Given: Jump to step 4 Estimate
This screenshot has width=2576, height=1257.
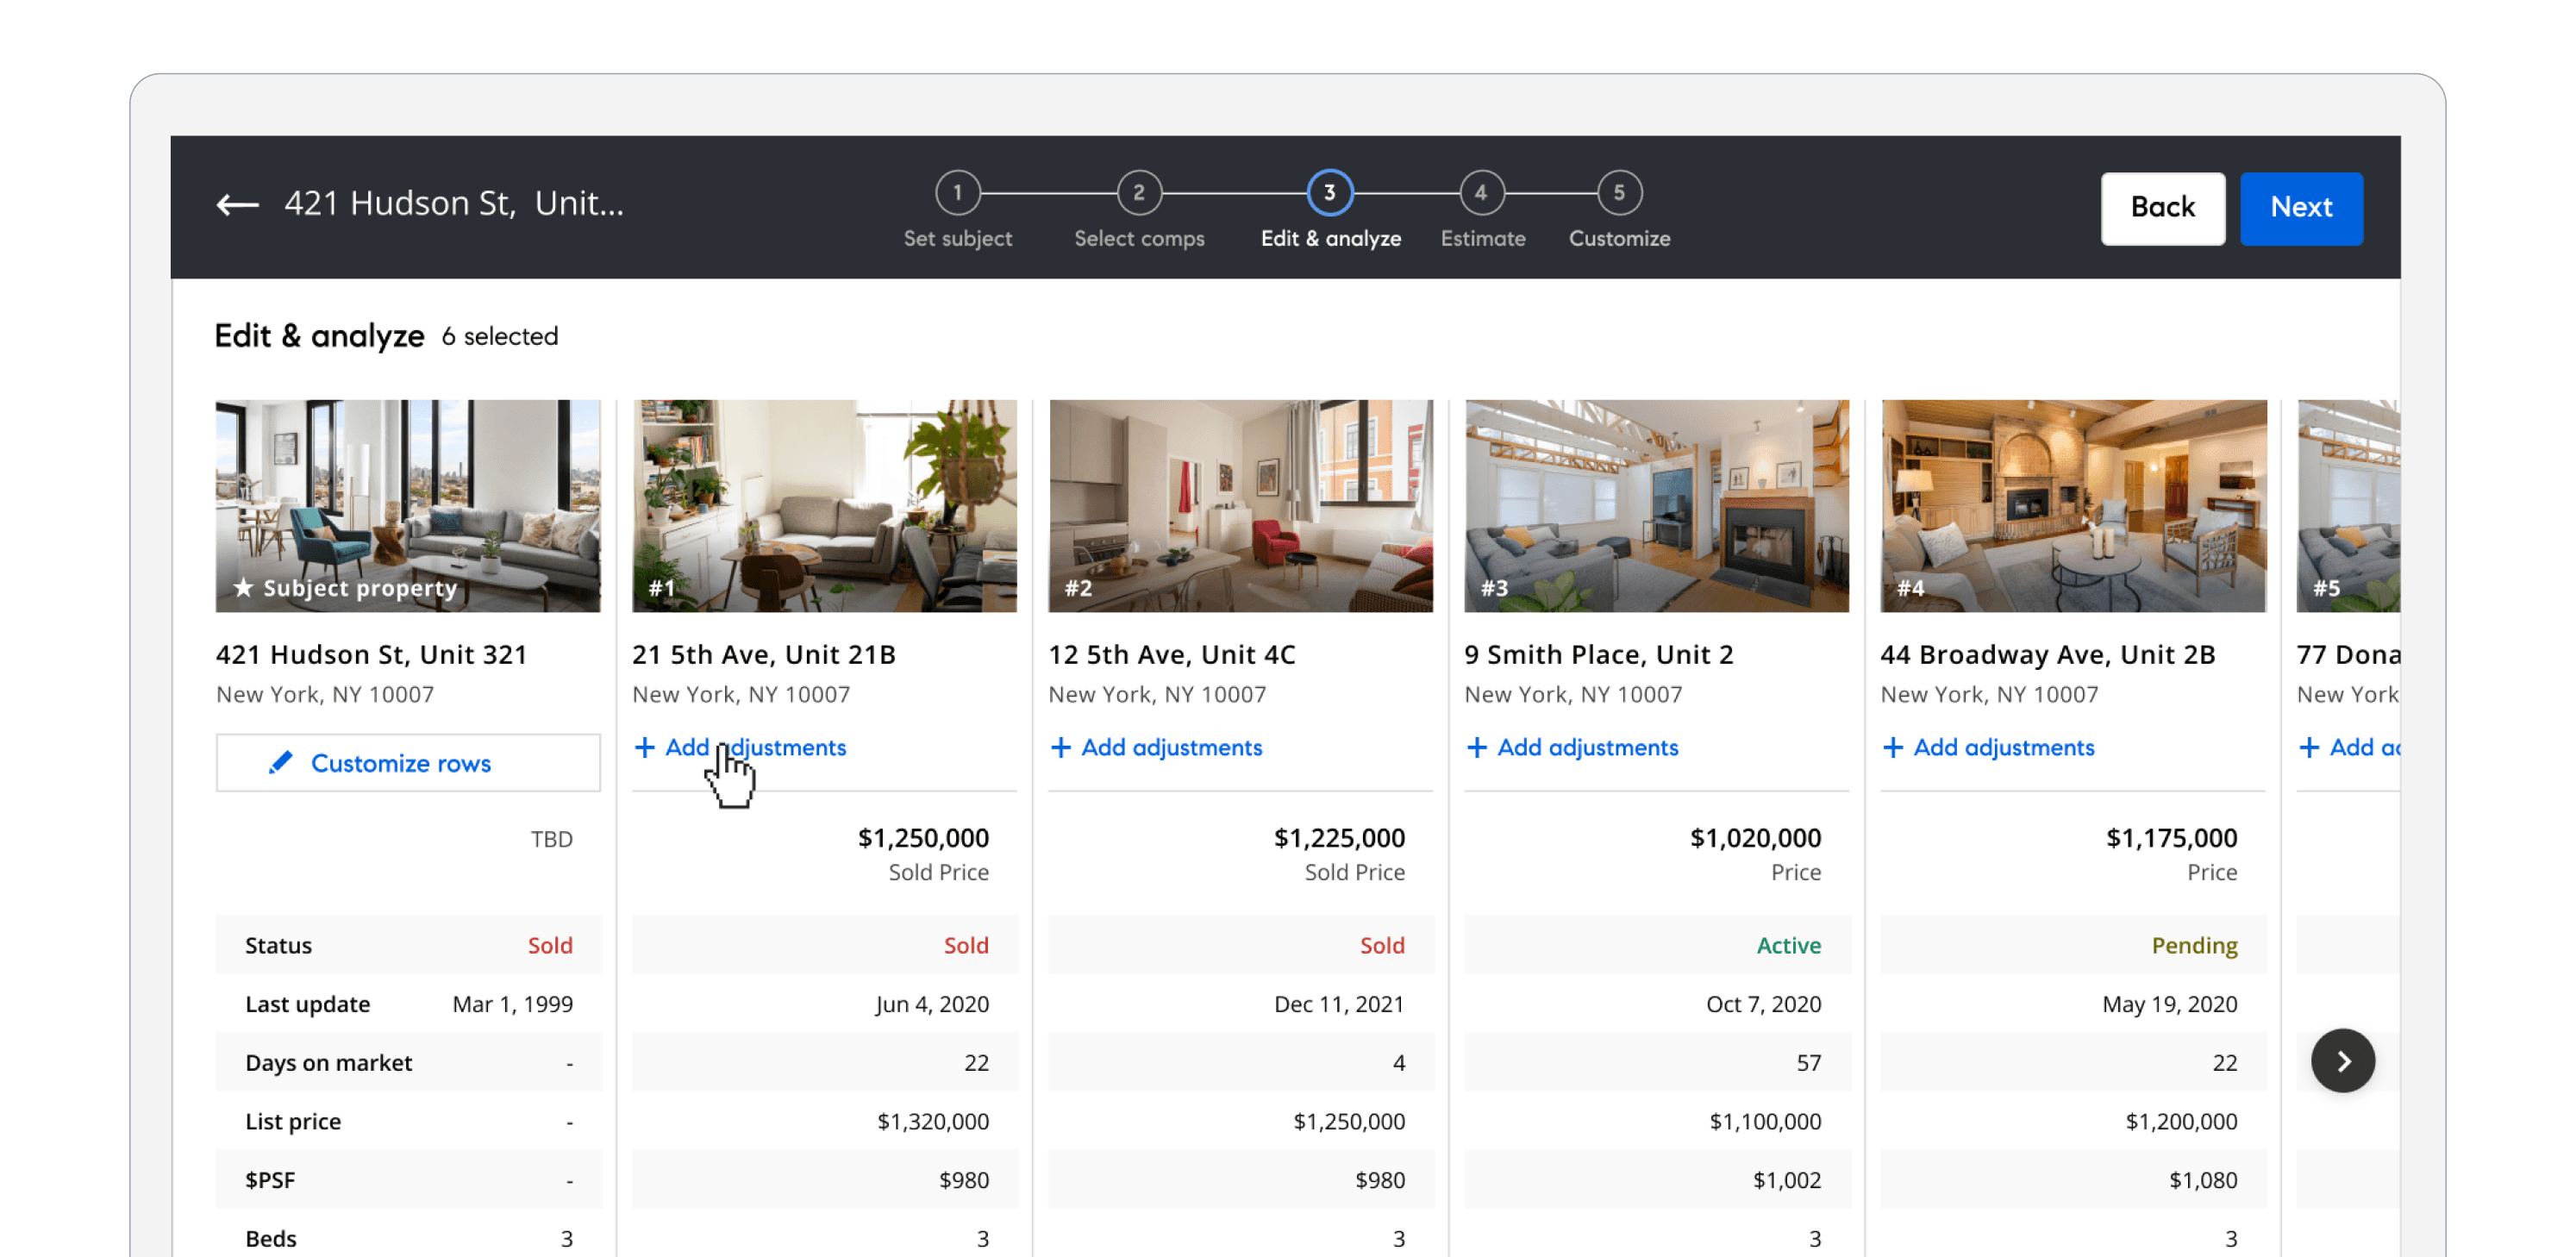Looking at the screenshot, I should coord(1481,193).
